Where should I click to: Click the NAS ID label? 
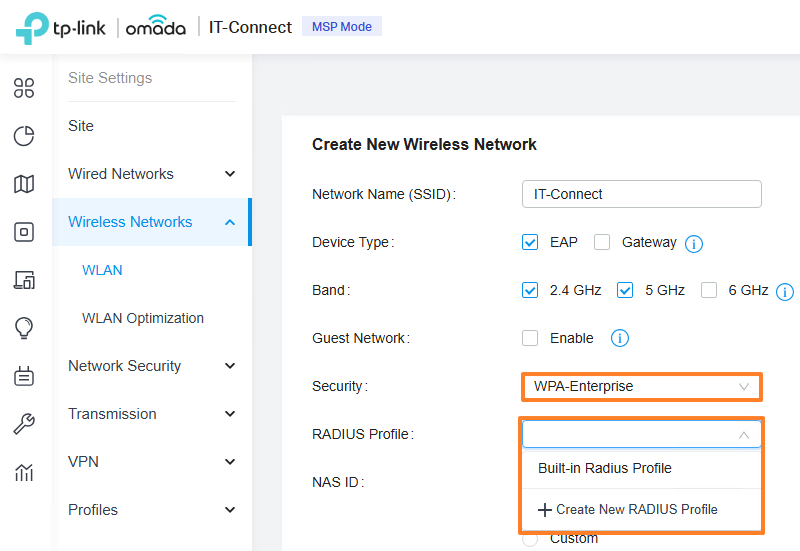338,482
